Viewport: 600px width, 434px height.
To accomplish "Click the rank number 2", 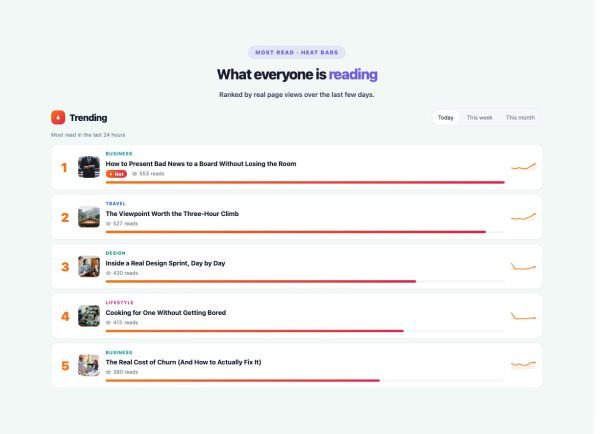I will tap(65, 217).
